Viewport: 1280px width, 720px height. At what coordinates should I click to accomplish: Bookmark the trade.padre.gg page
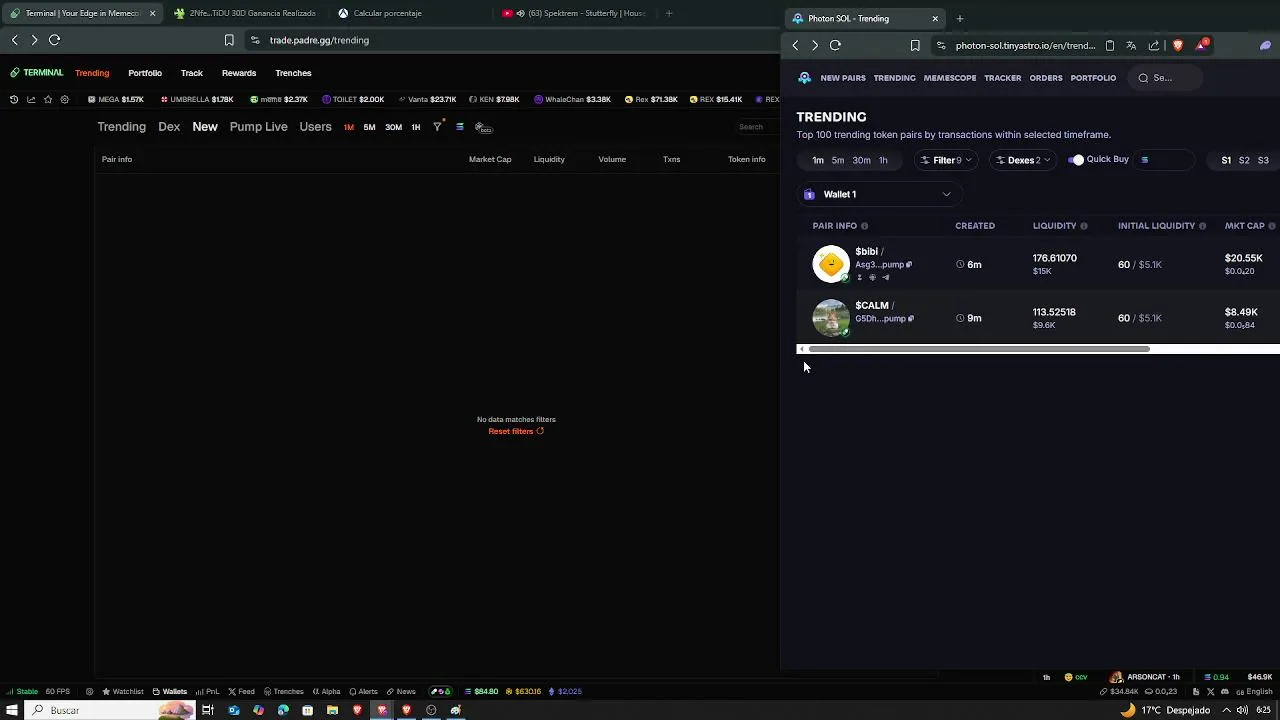pos(229,40)
